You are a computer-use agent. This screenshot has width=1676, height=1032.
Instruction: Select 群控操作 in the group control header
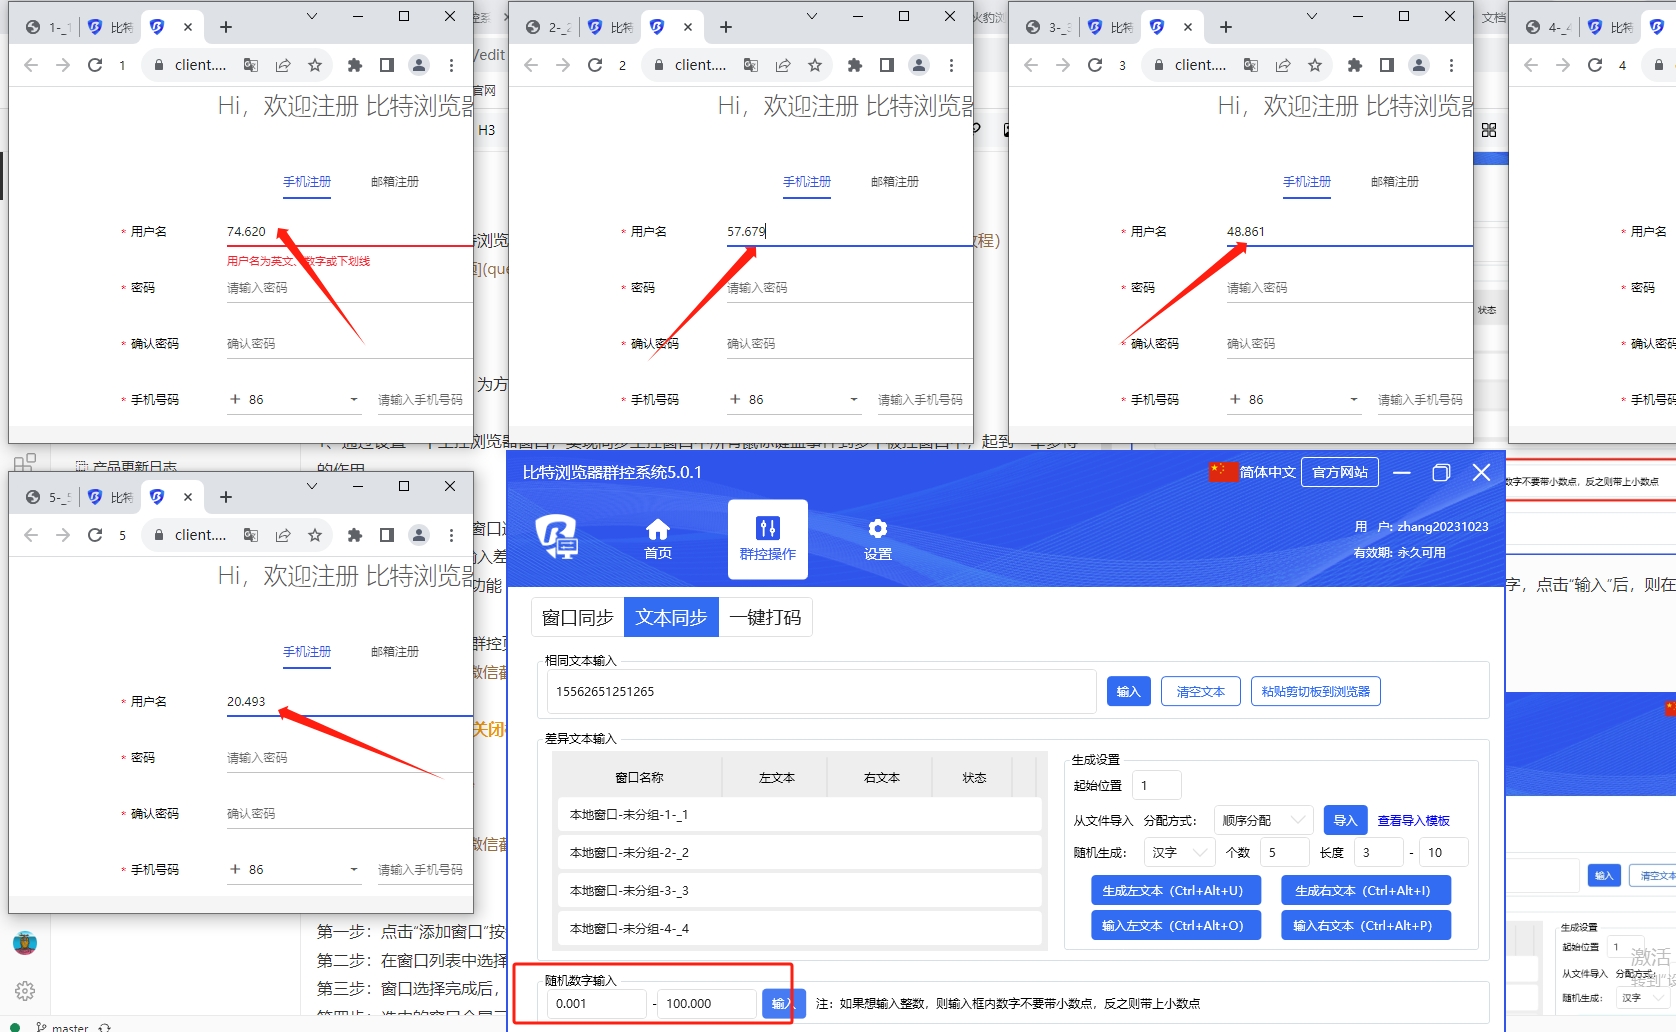coord(768,539)
